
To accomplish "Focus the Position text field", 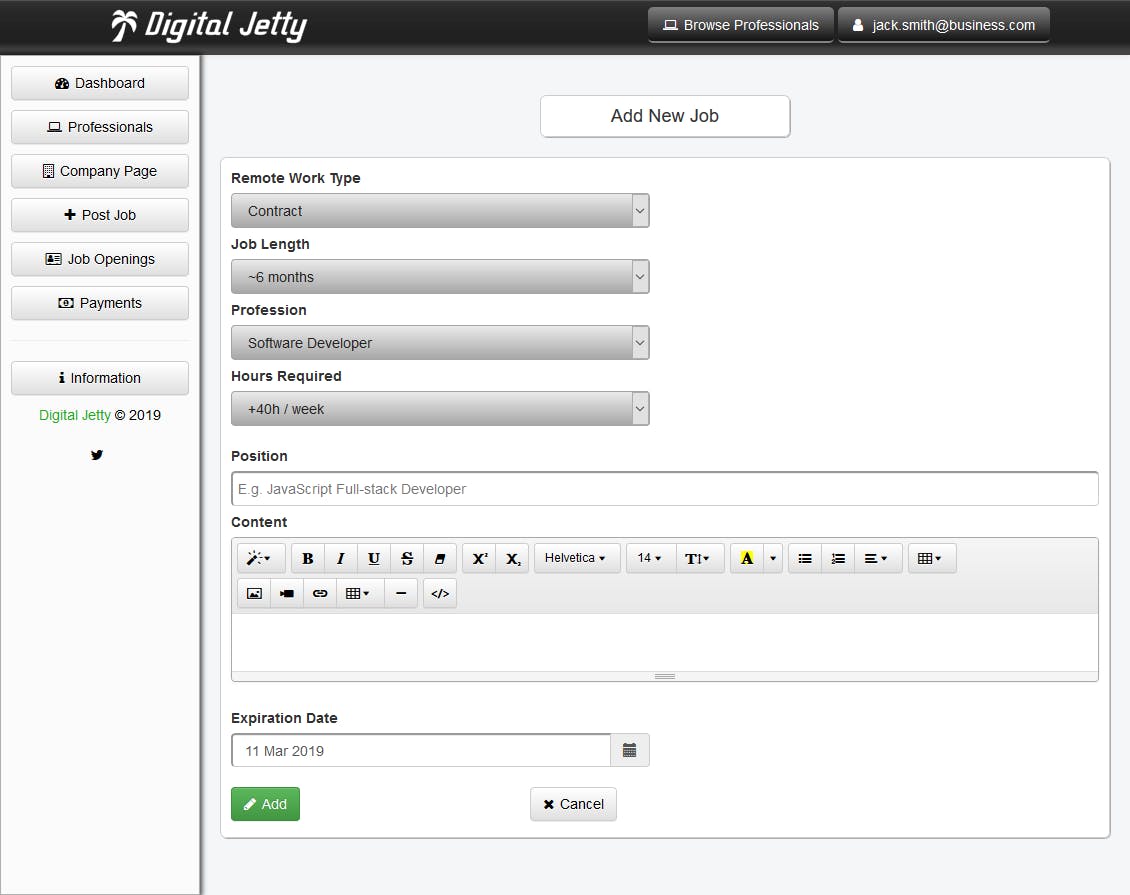I will [x=665, y=489].
